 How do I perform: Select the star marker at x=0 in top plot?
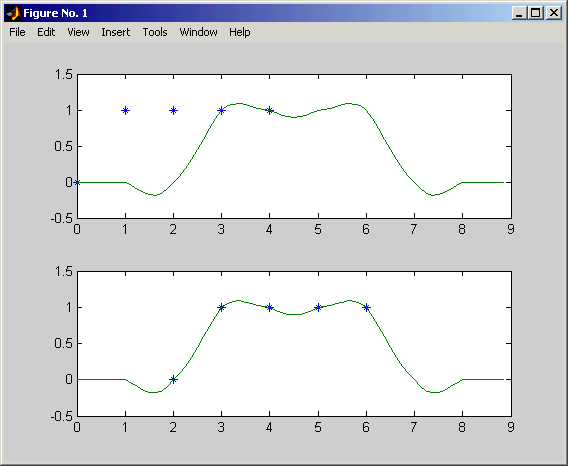click(x=77, y=182)
